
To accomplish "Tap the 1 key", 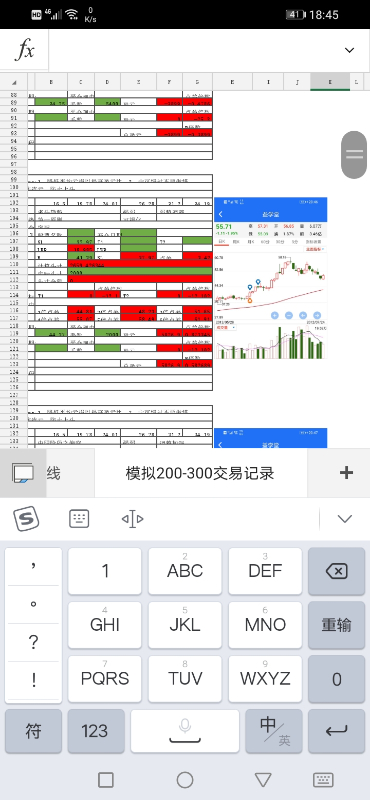I will pyautogui.click(x=105, y=571).
